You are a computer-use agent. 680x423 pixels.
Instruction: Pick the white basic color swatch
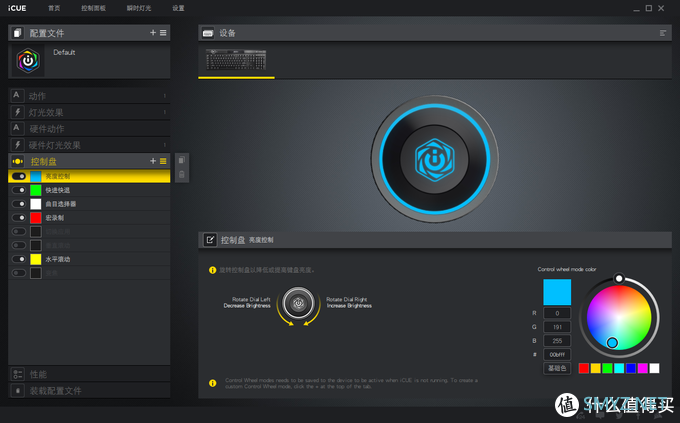654,368
